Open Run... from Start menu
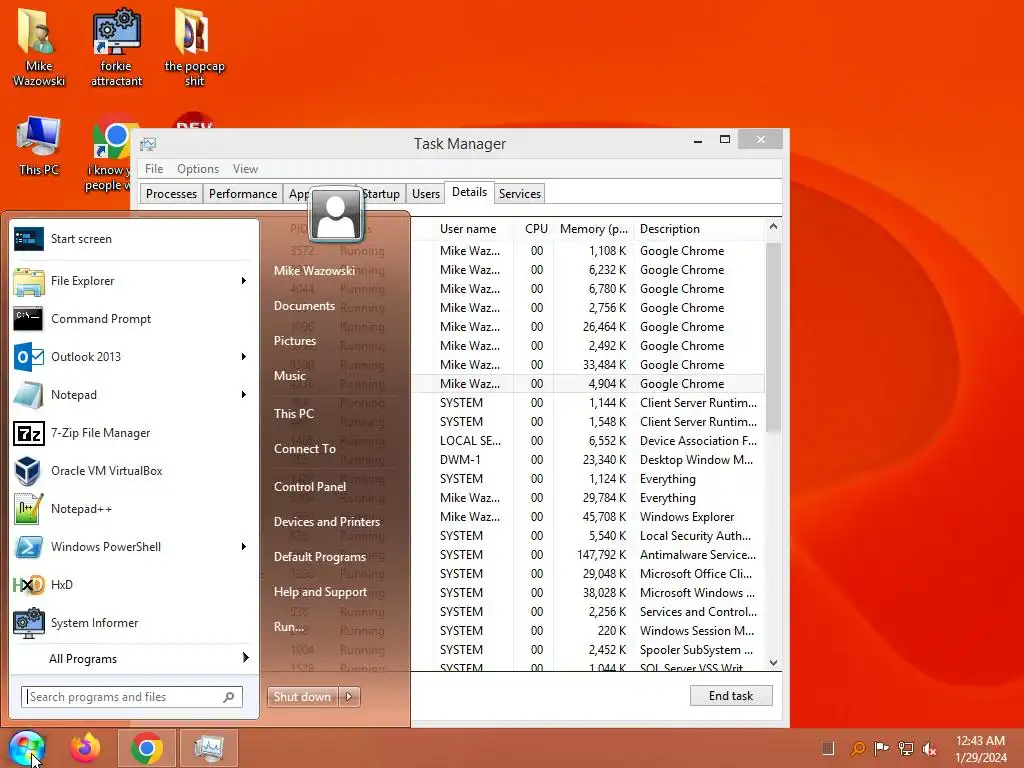 coord(289,627)
